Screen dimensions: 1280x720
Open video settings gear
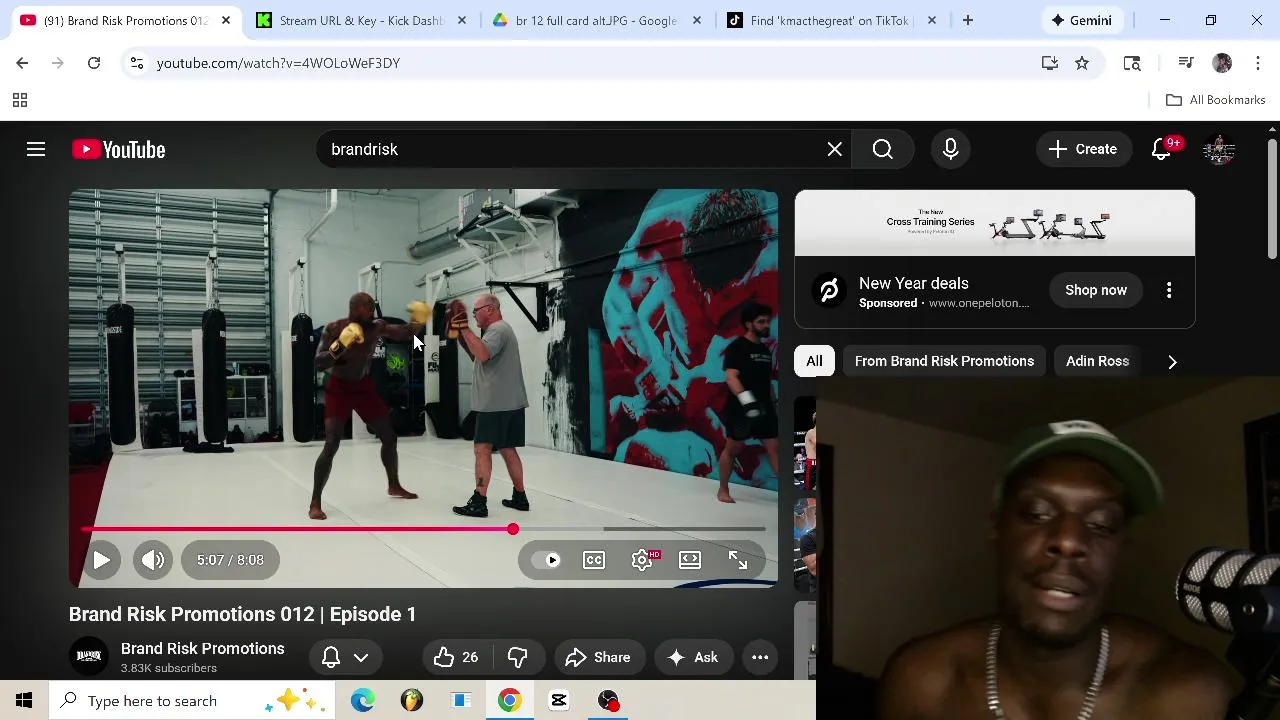tap(642, 560)
